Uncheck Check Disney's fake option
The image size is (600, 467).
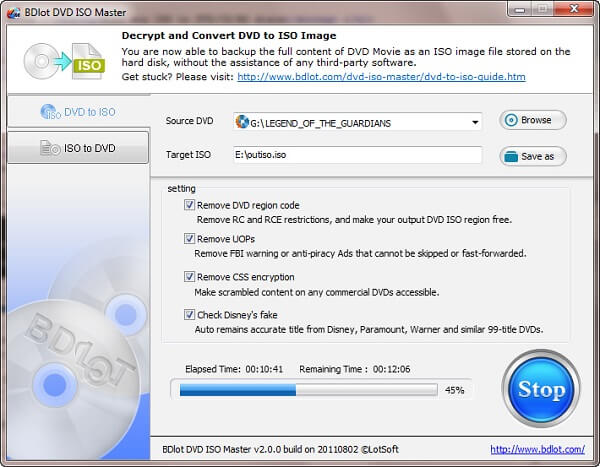(x=190, y=314)
